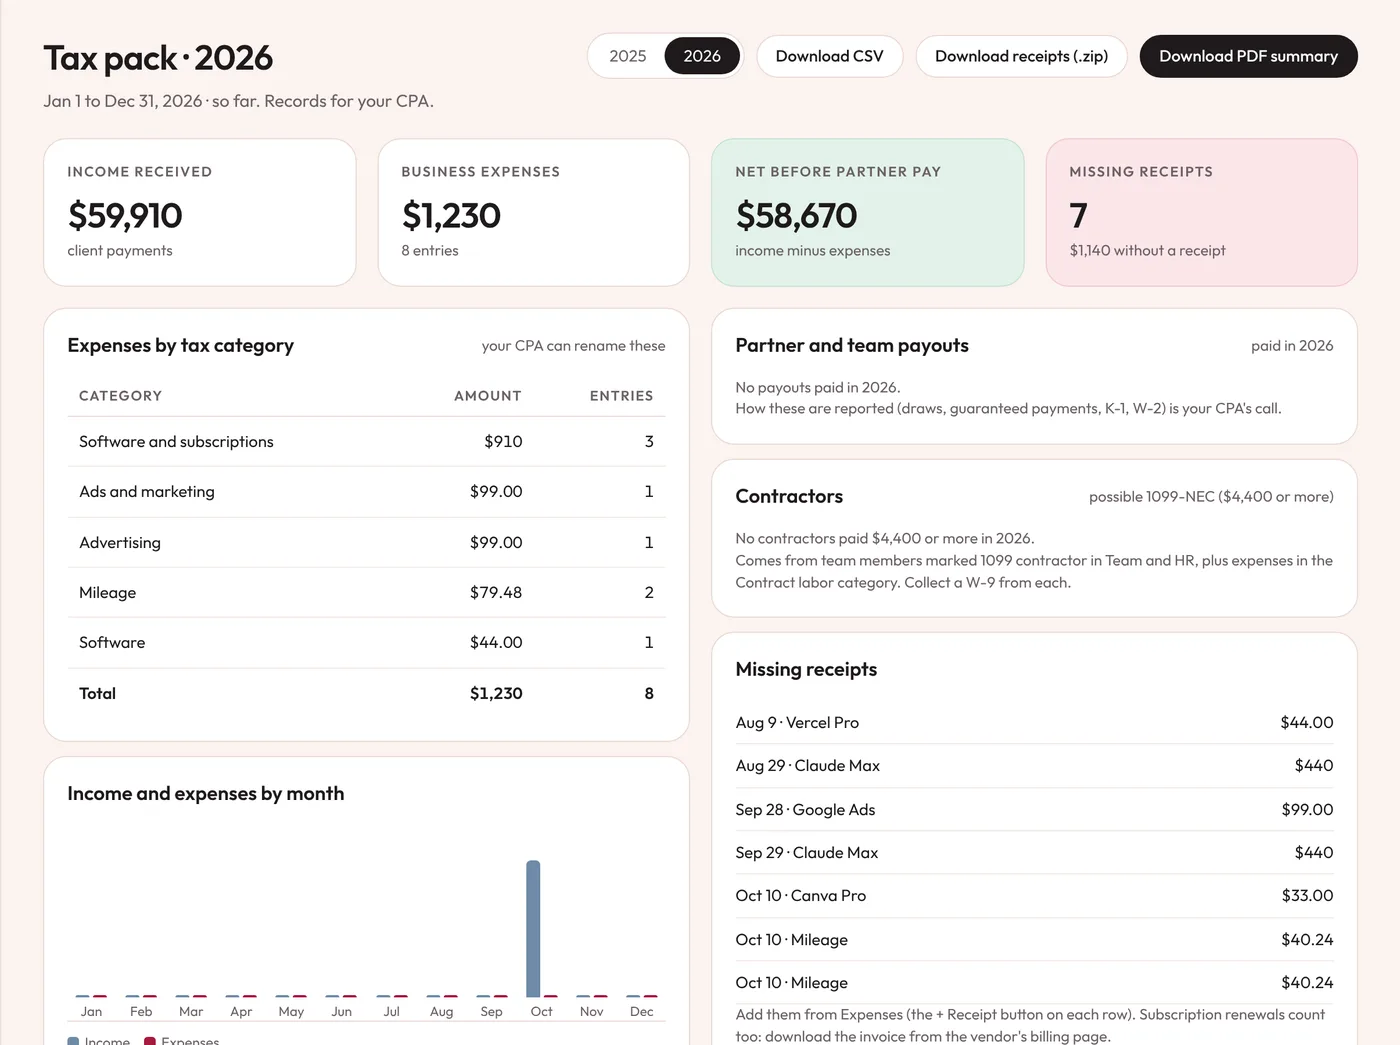Click the $910 amount for Software and subscriptions
Viewport: 1400px width, 1045px height.
coord(503,442)
